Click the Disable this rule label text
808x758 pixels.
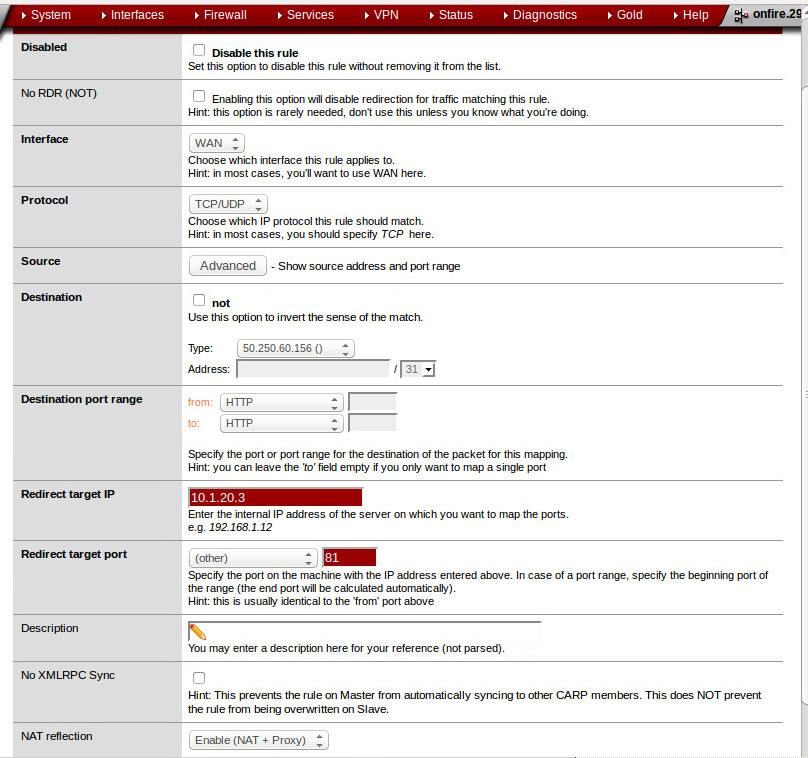click(x=255, y=53)
